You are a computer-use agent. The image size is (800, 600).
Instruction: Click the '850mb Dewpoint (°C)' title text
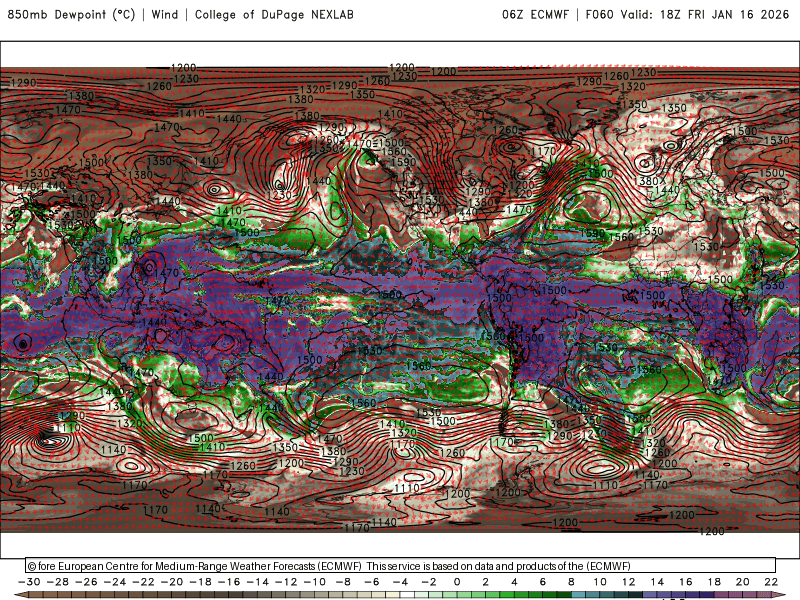point(71,14)
